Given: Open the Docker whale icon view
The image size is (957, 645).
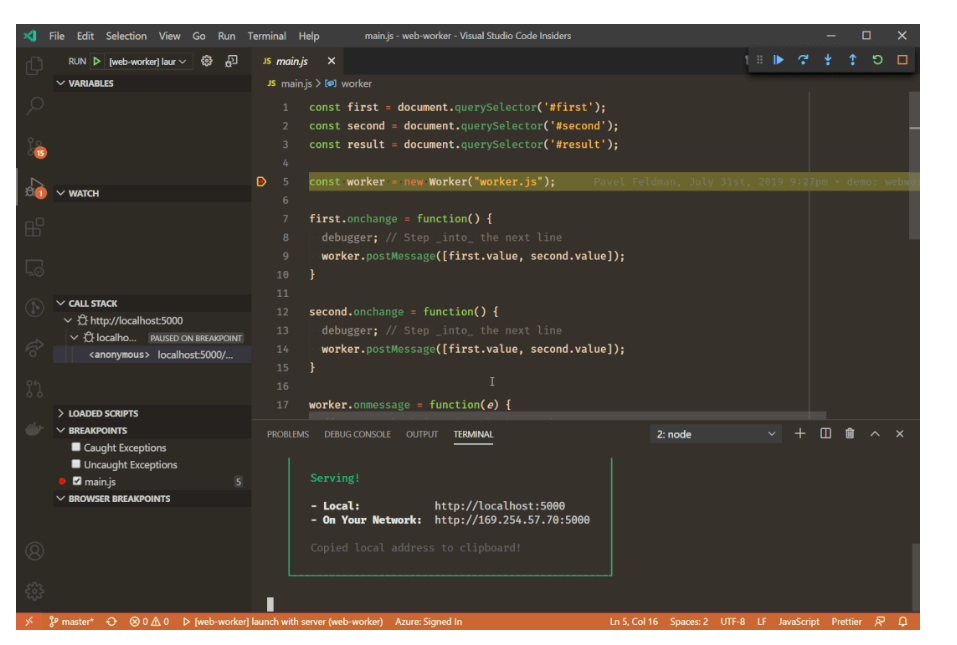Looking at the screenshot, I should [35, 429].
